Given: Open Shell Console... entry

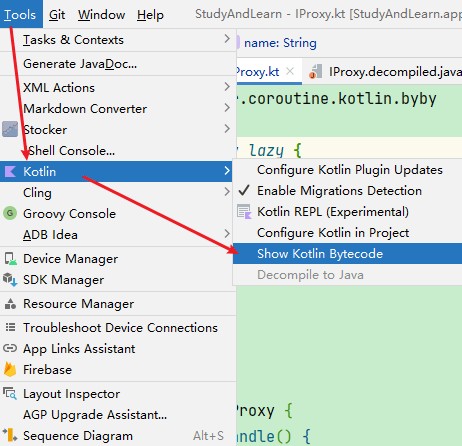Looking at the screenshot, I should [x=117, y=151].
